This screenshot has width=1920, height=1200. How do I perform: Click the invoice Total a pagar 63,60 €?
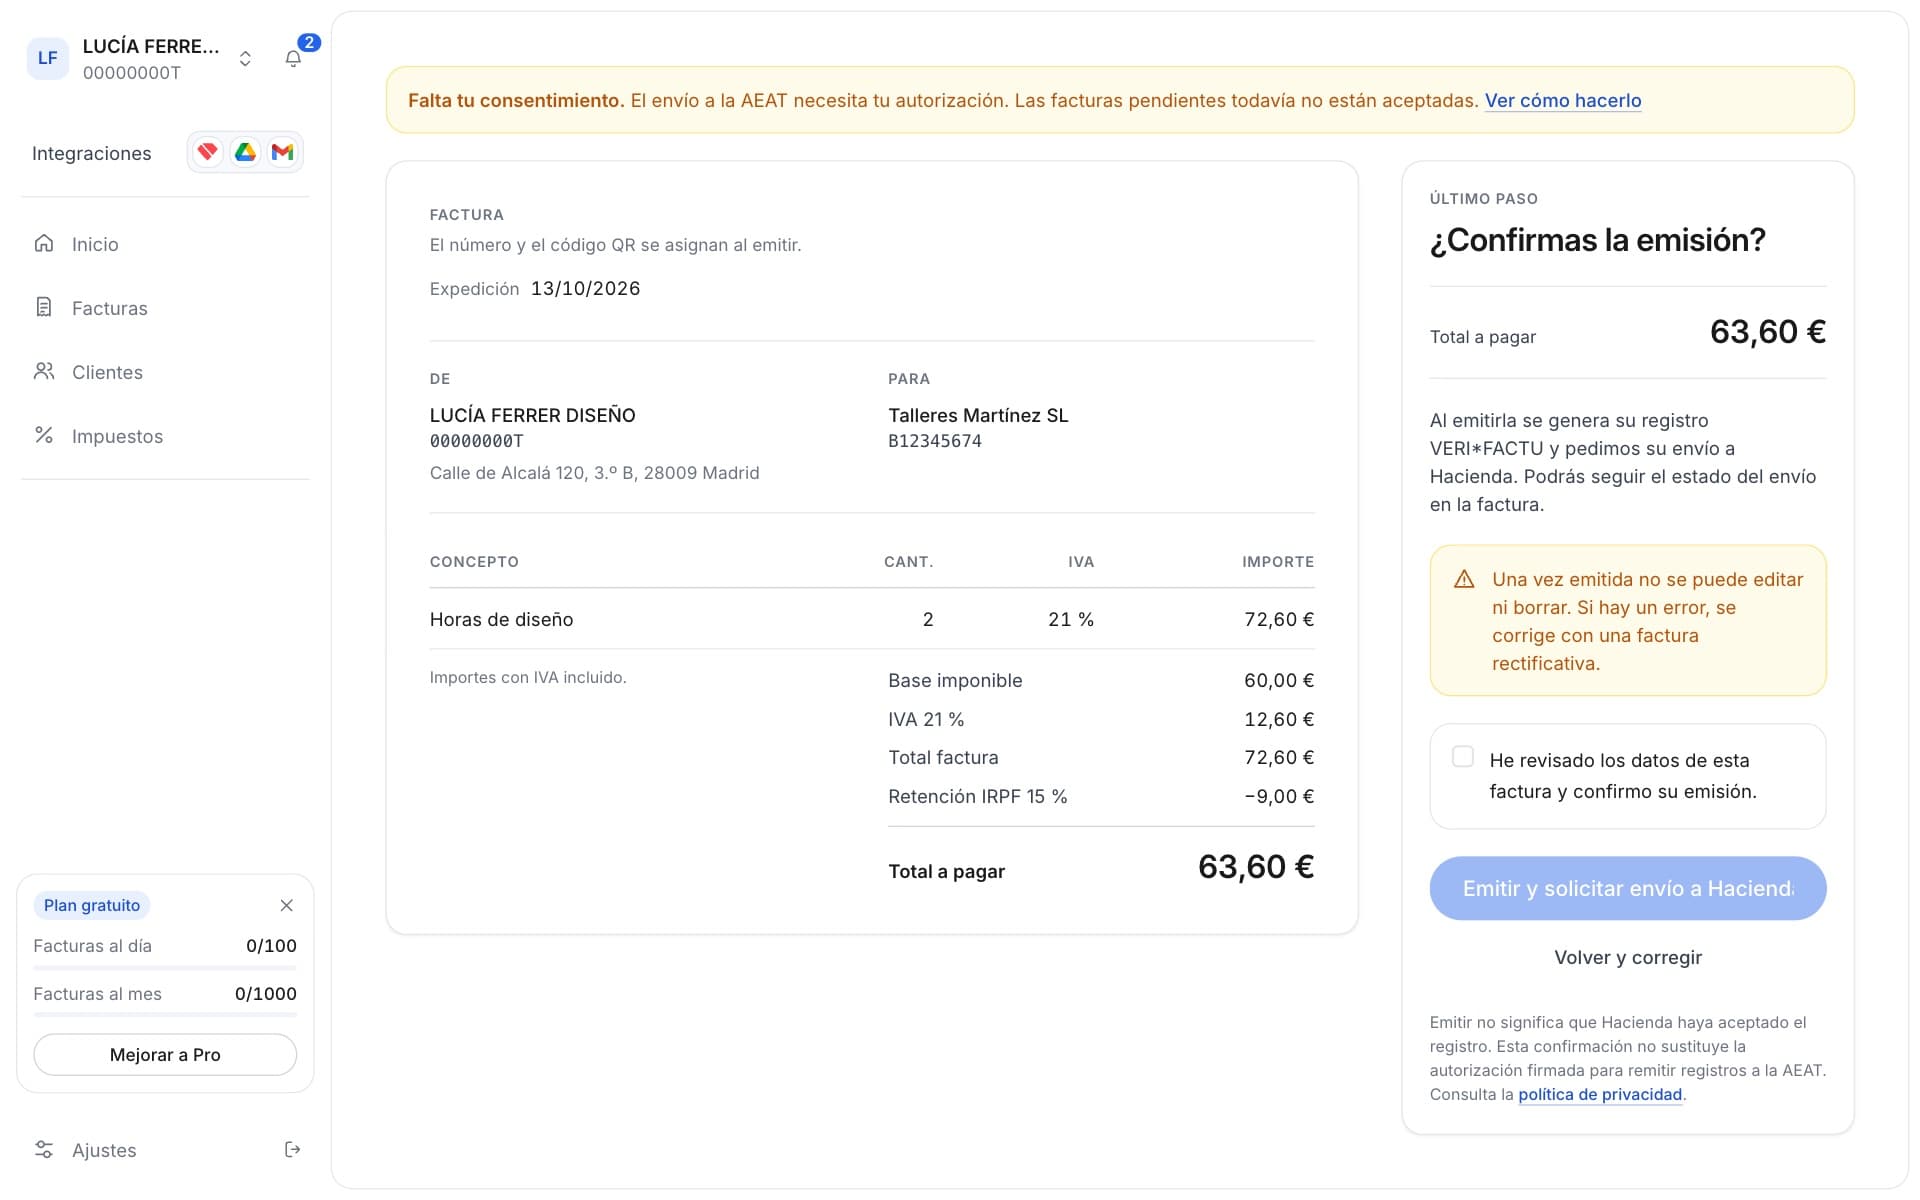click(x=1256, y=867)
